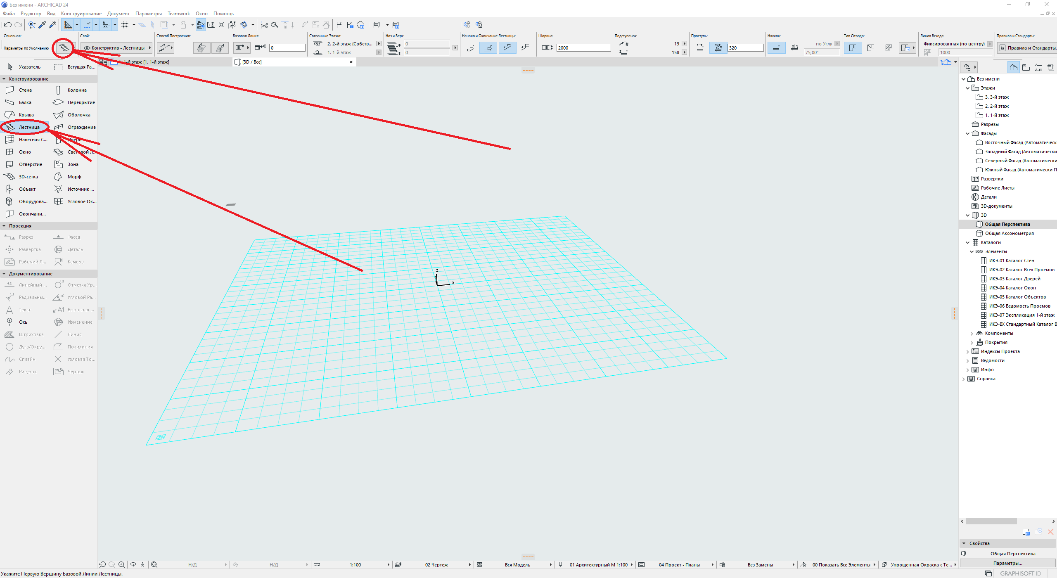Viewport: 1057px width, 578px height.
Task: Click the stair width input field showing 2000
Action: click(582, 48)
